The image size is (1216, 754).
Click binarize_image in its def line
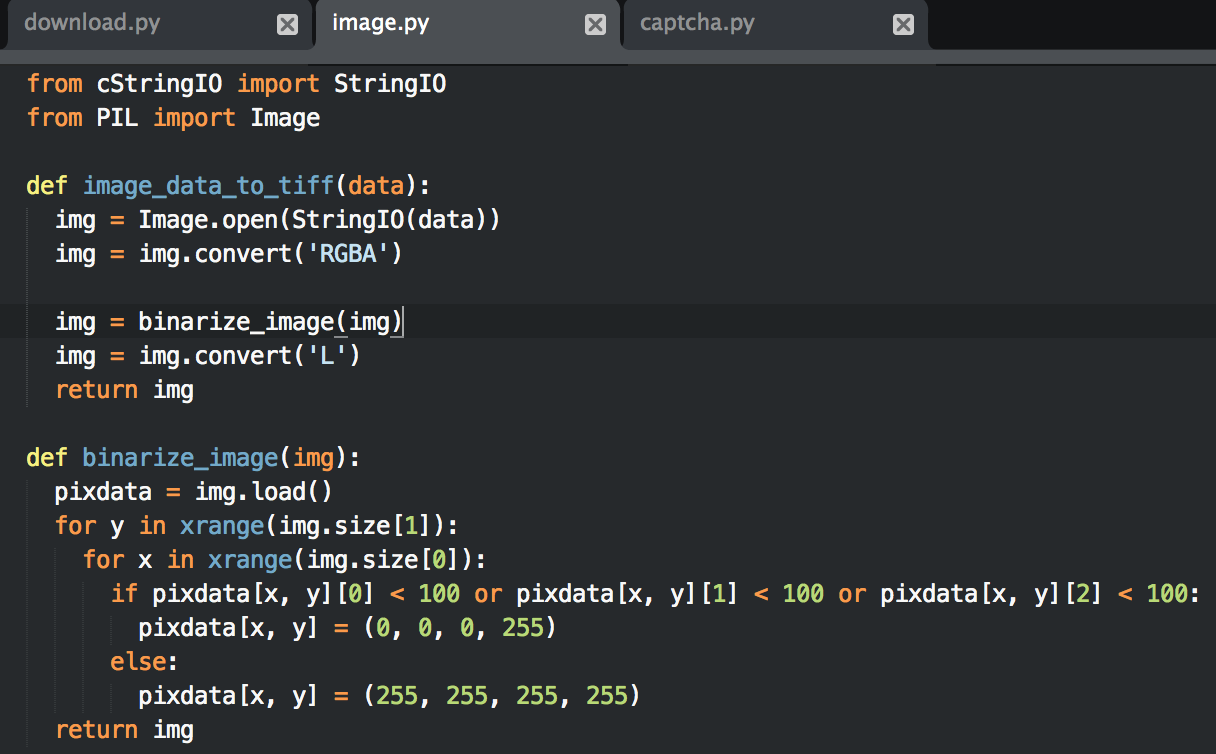[x=180, y=458]
